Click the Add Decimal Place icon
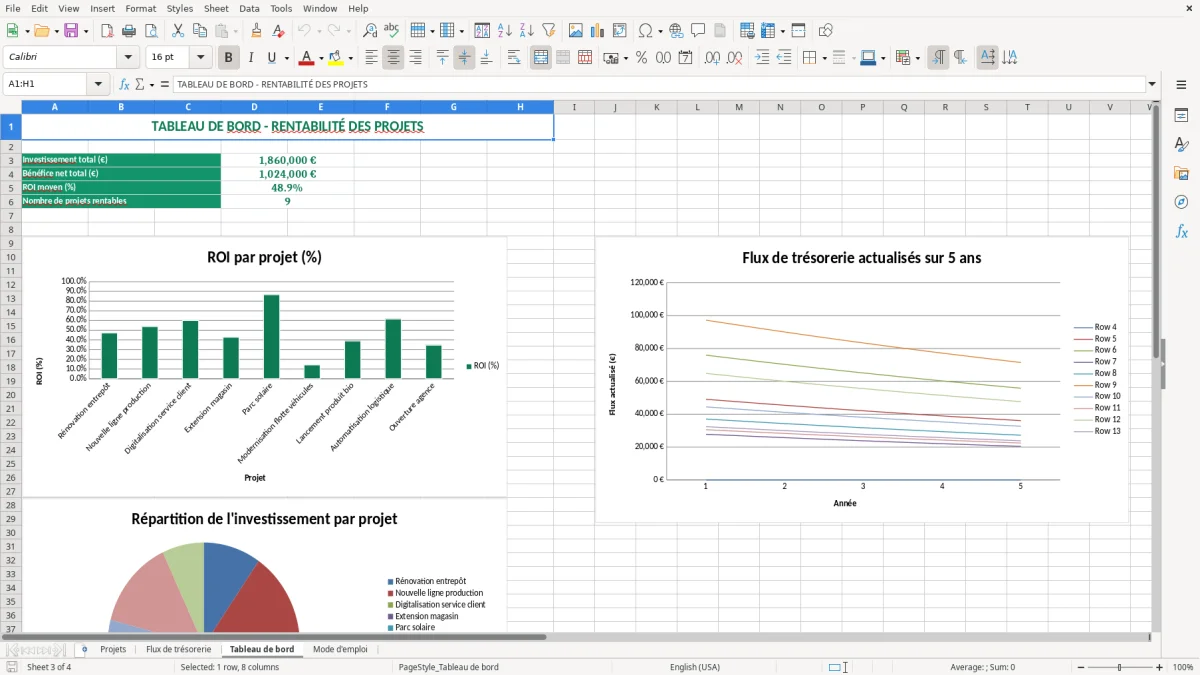1200x675 pixels. [x=713, y=58]
